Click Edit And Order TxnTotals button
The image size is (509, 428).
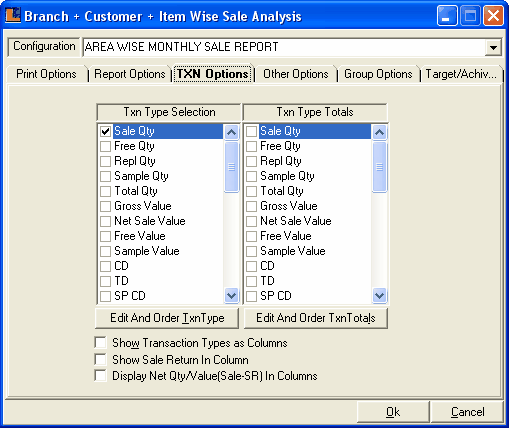point(316,318)
